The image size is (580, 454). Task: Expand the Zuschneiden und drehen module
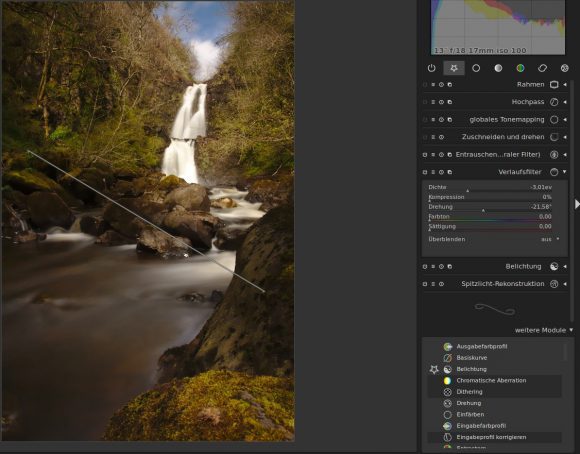pyautogui.click(x=565, y=137)
